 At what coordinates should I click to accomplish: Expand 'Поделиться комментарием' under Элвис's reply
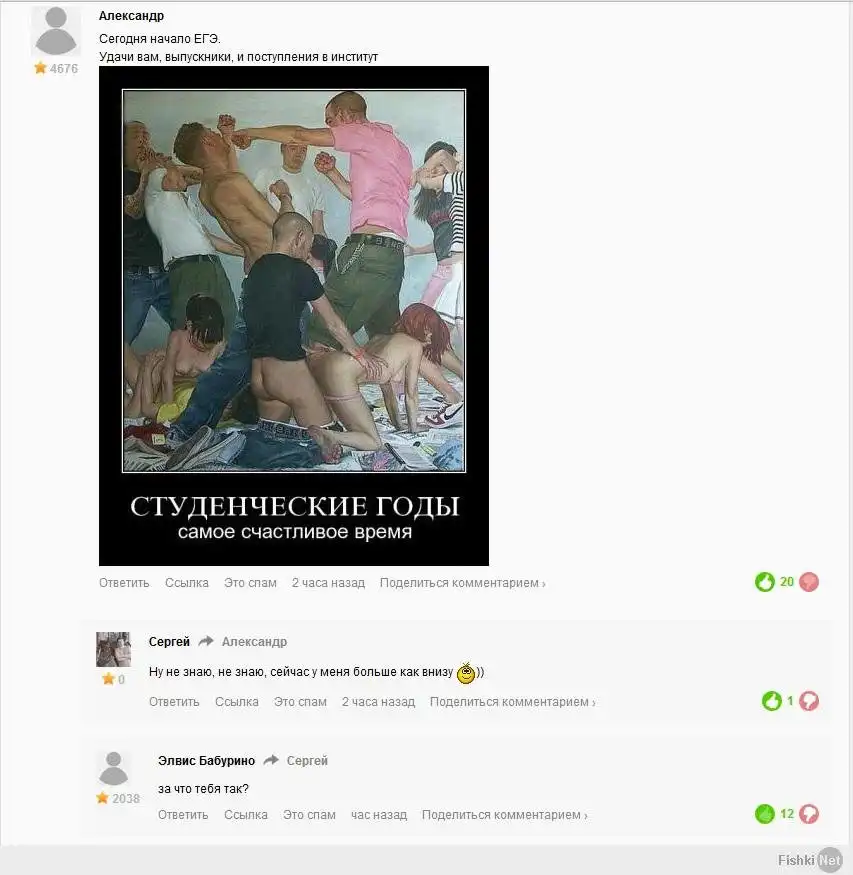click(x=504, y=815)
